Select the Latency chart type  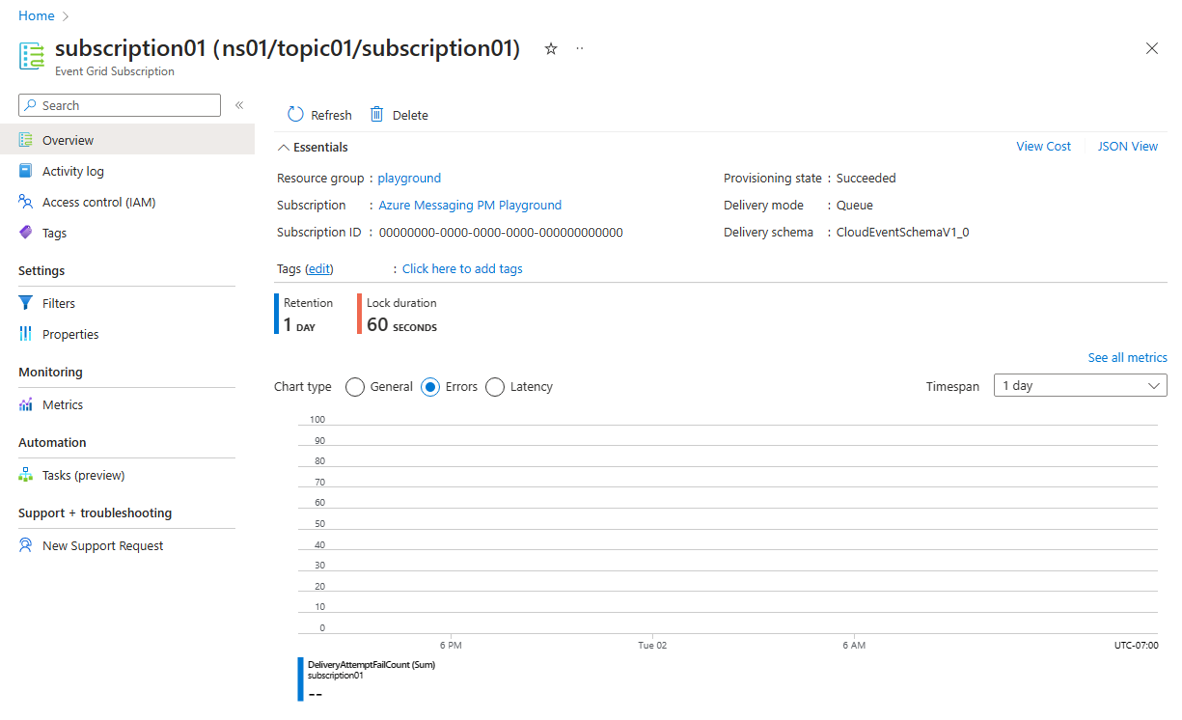494,386
